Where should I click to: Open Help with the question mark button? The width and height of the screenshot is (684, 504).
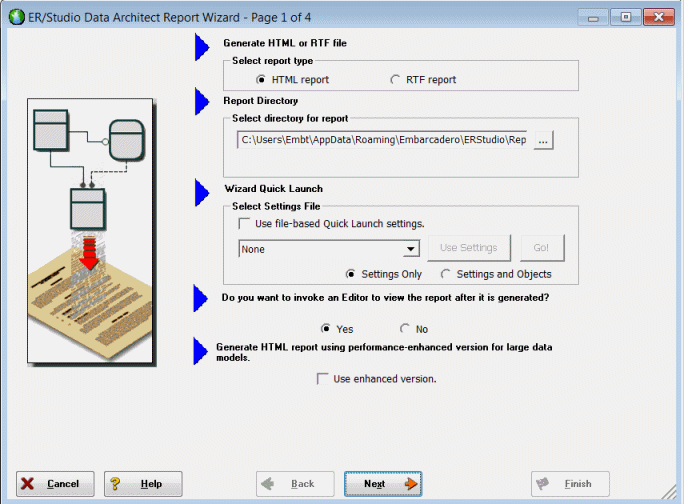[x=143, y=483]
